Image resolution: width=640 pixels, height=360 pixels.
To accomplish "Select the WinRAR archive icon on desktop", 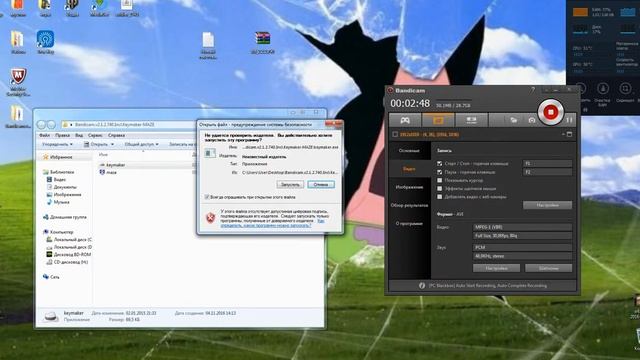I will point(262,43).
